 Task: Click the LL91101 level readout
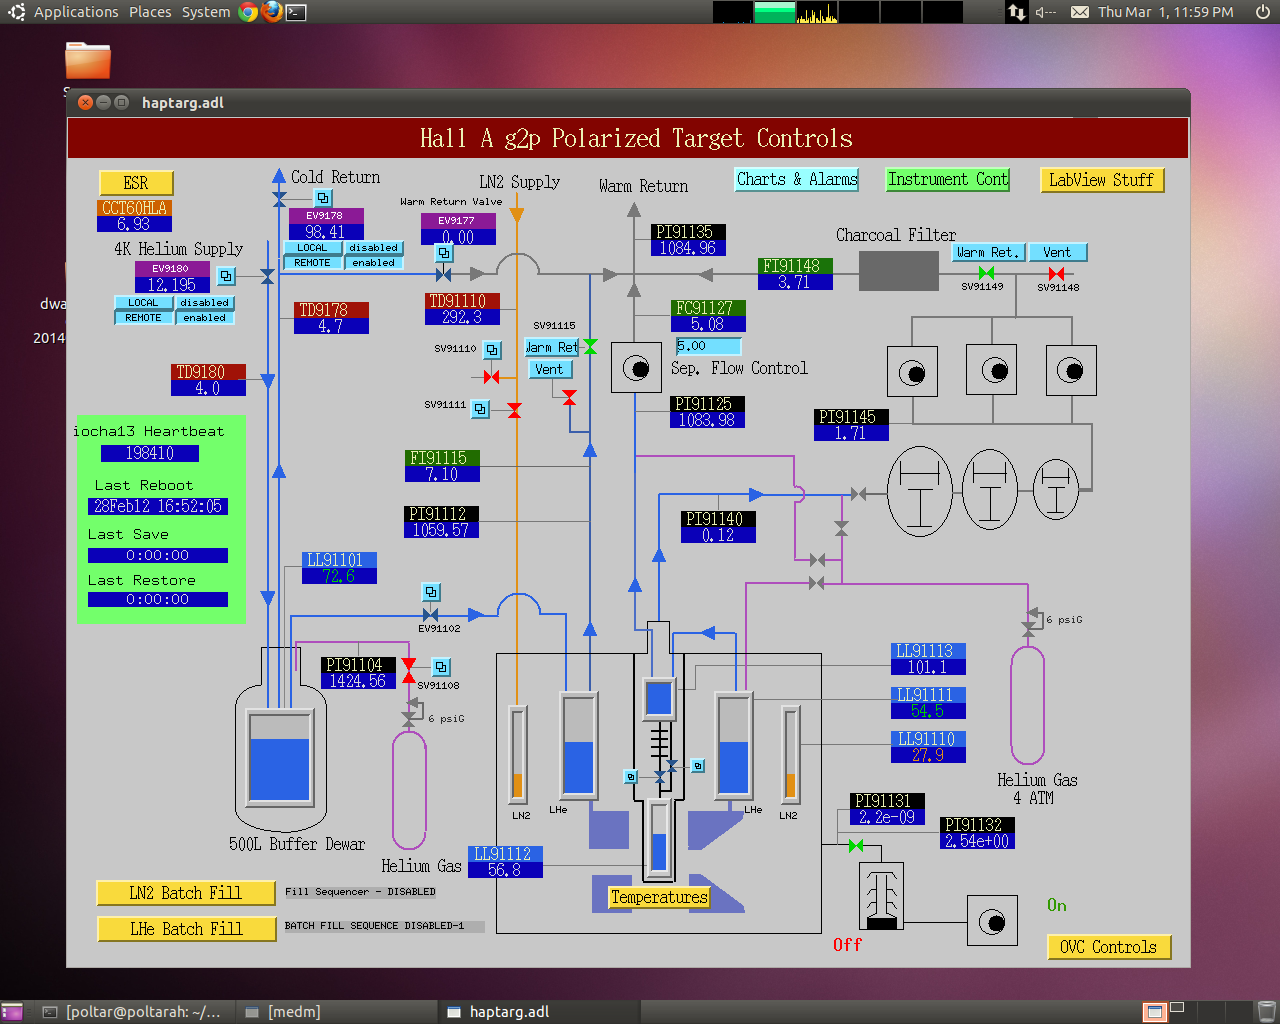[338, 576]
